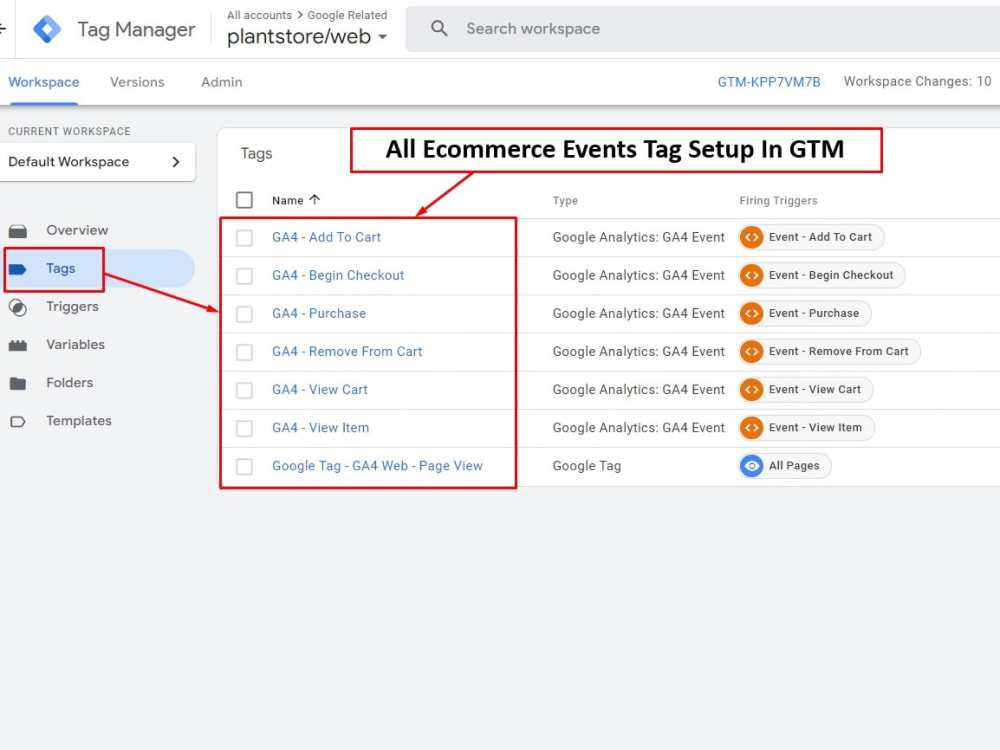Check the checkbox for GA4 - Purchase tag
The width and height of the screenshot is (1000, 750).
pyautogui.click(x=244, y=313)
